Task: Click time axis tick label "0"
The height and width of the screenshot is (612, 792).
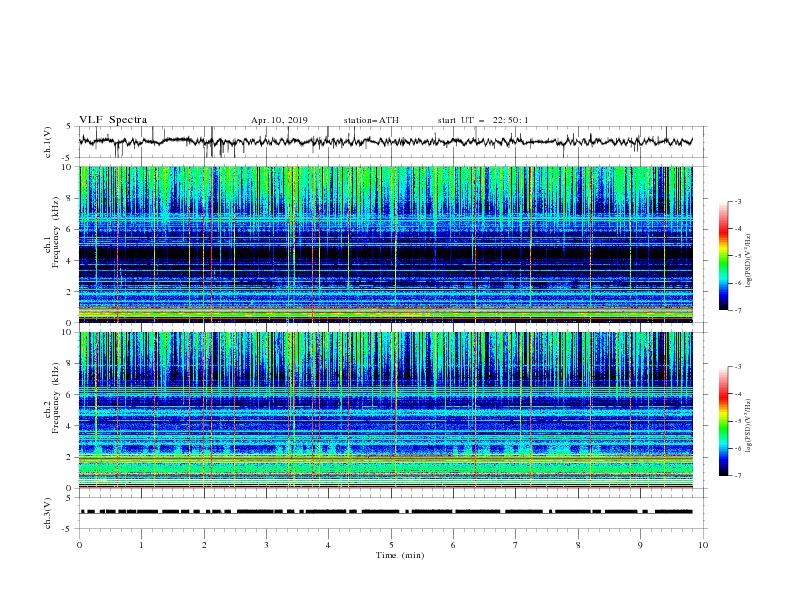Action: [79, 545]
